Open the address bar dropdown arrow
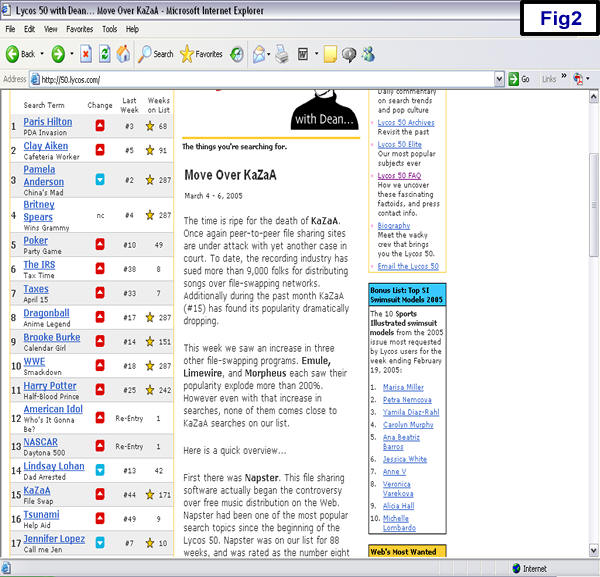Image resolution: width=600 pixels, height=577 pixels. click(499, 79)
